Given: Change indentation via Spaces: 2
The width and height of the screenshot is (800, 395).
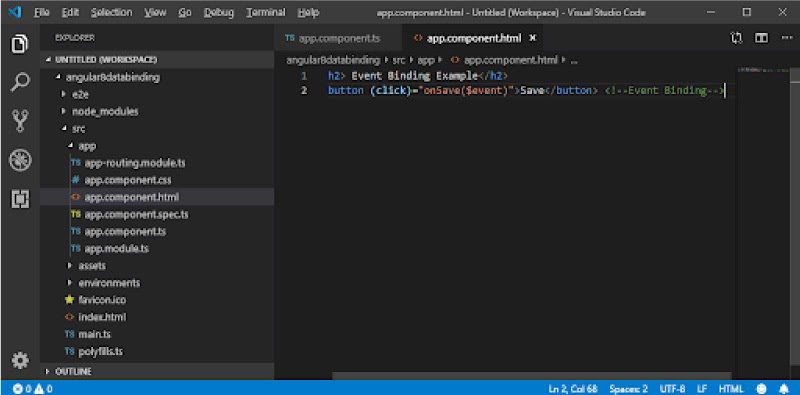Looking at the screenshot, I should (628, 389).
